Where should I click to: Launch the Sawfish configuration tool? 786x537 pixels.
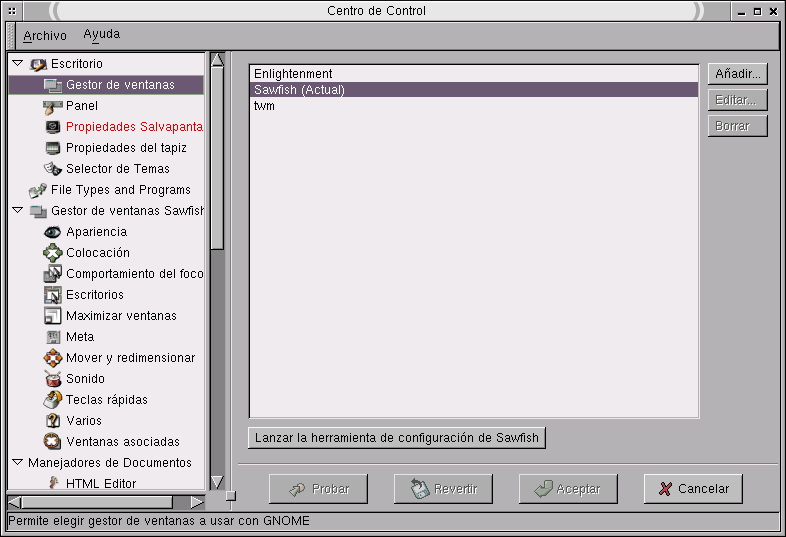tap(397, 438)
